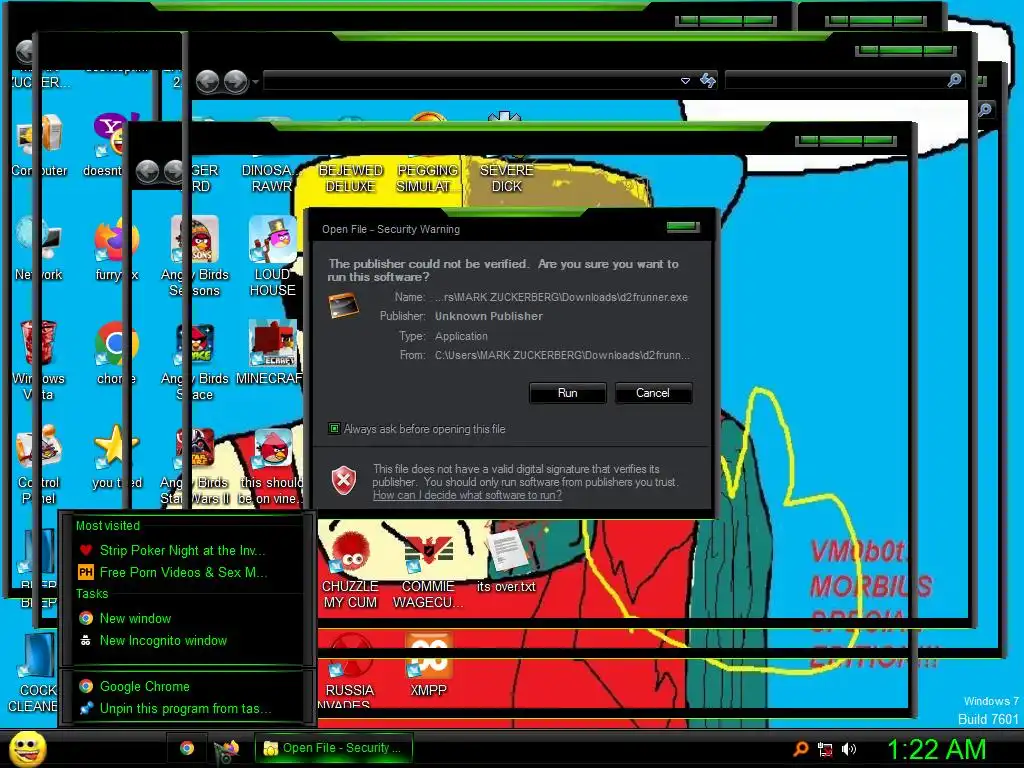Open the Control Panel desktop icon

(39, 464)
